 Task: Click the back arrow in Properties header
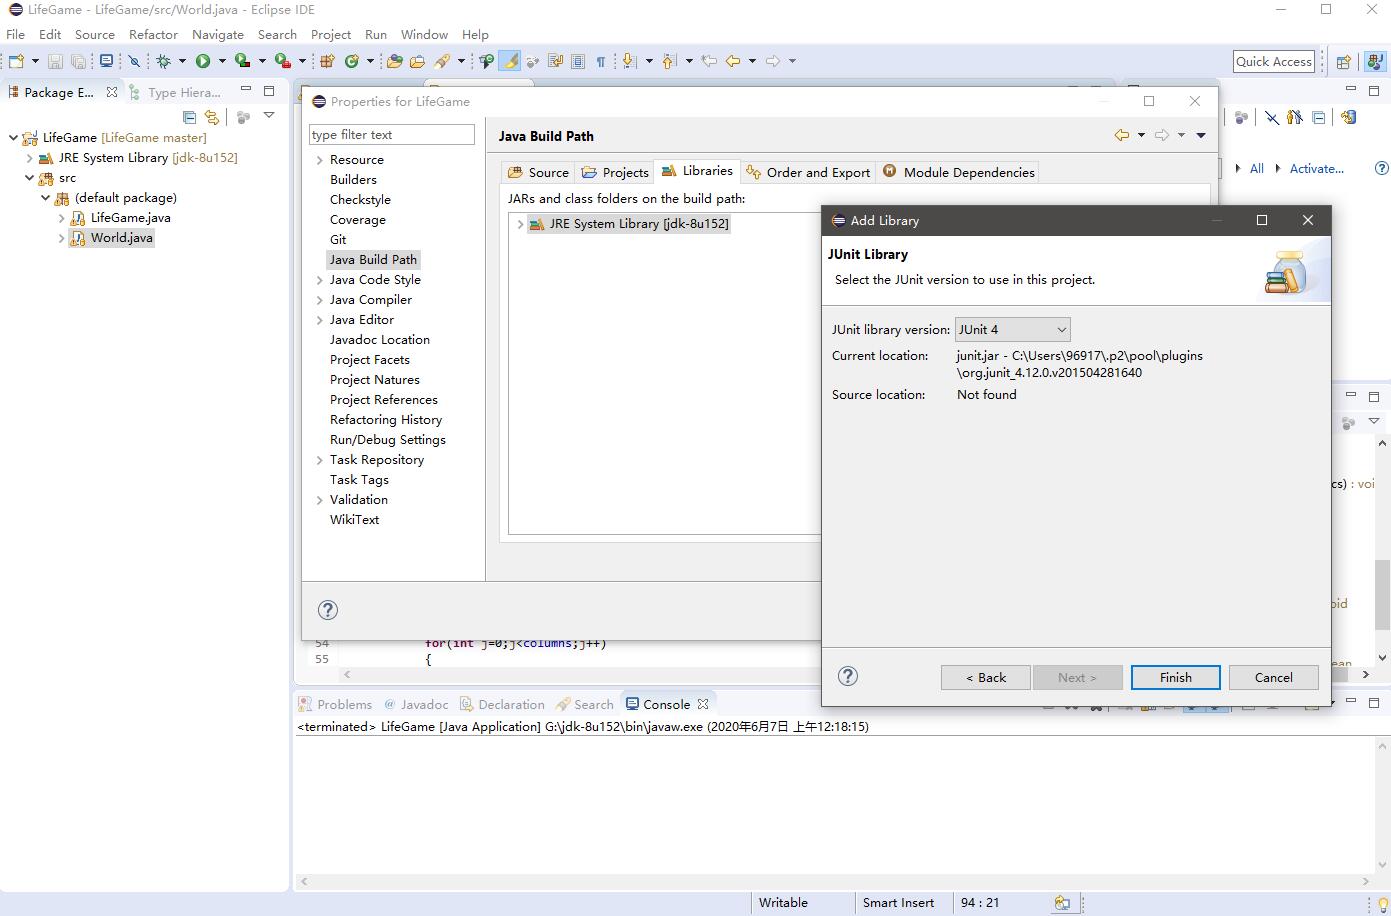click(1122, 135)
